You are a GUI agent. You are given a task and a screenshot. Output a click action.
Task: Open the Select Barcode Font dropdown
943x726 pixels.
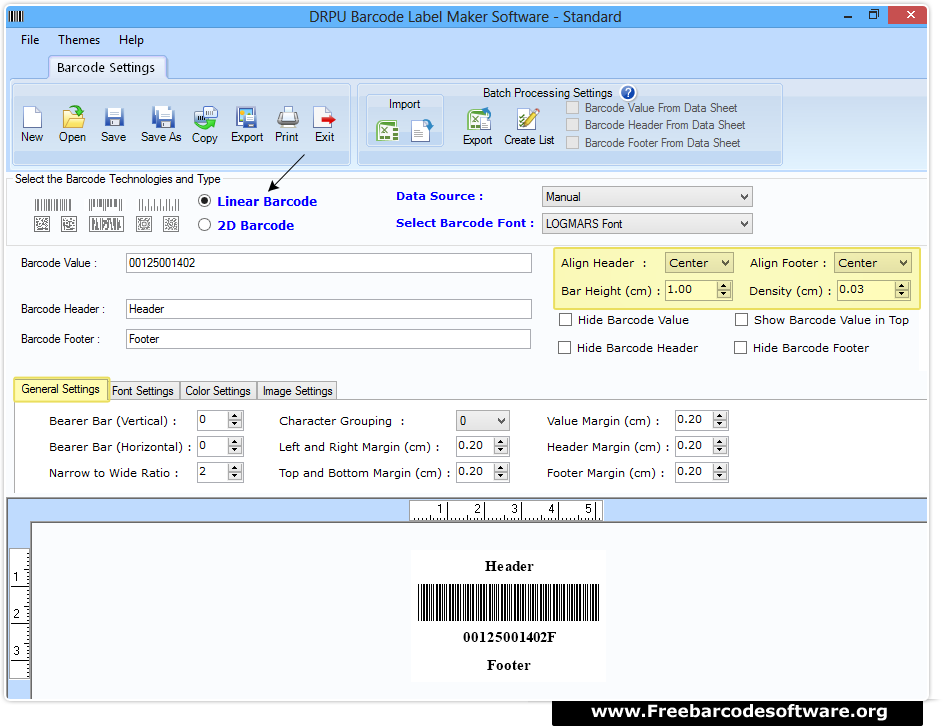coord(647,224)
